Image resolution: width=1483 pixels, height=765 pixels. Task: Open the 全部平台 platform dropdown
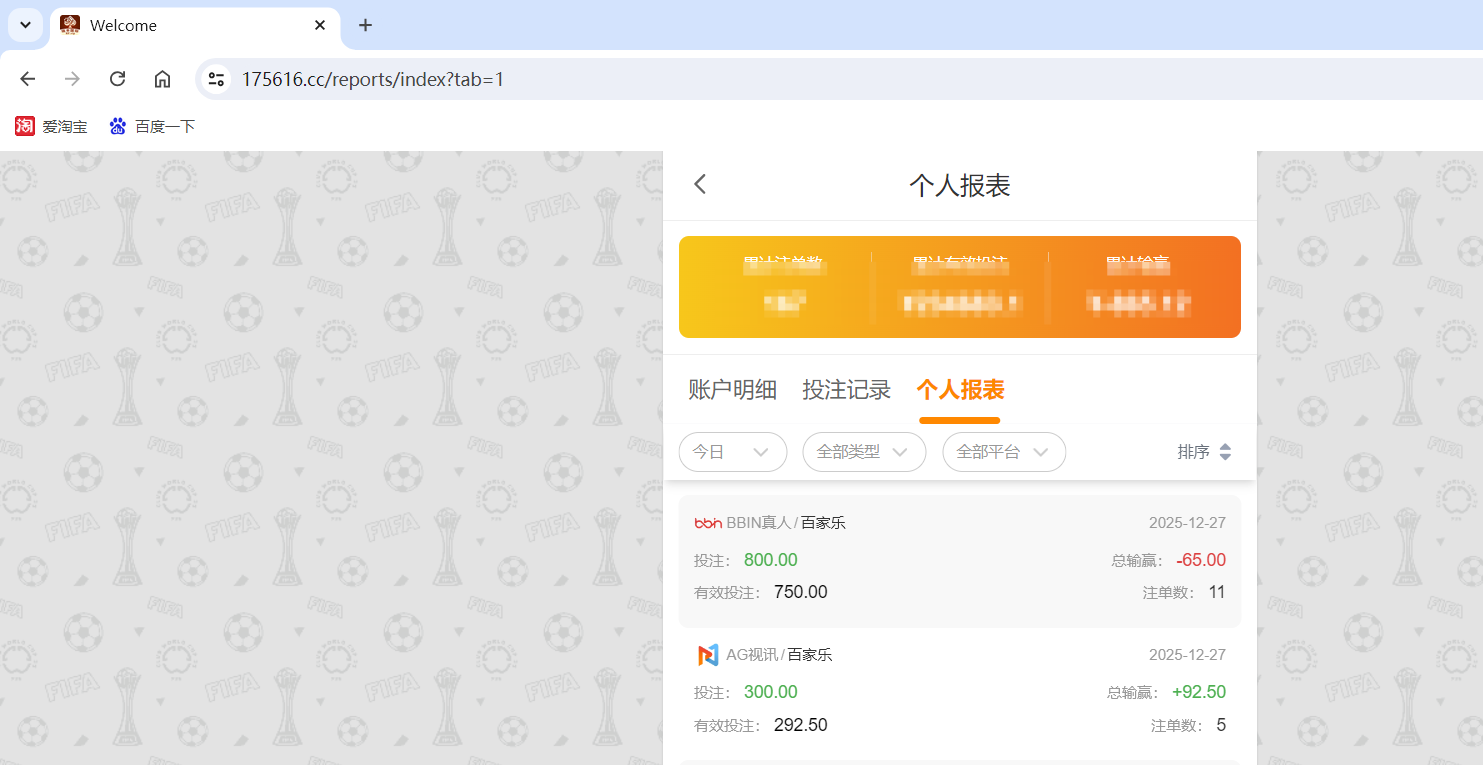[1004, 452]
